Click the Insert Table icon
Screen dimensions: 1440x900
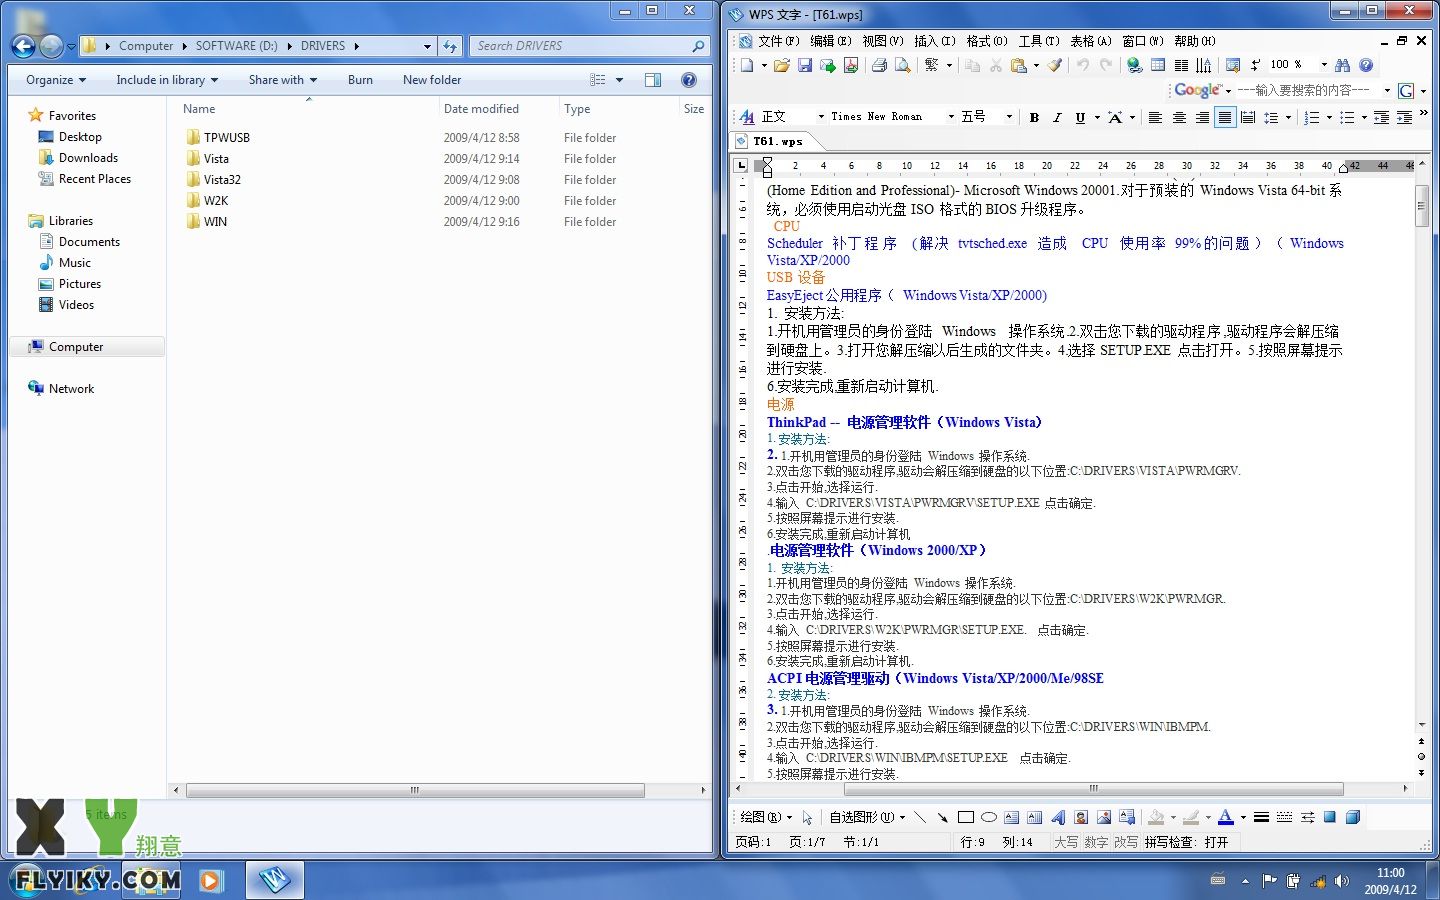(x=1158, y=65)
